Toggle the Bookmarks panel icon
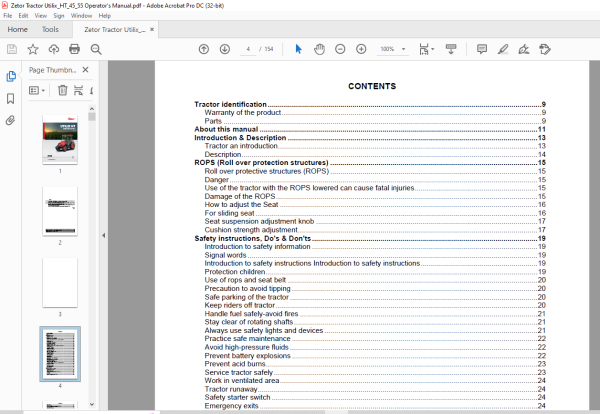Screen dimensions: 600x414 (11, 98)
